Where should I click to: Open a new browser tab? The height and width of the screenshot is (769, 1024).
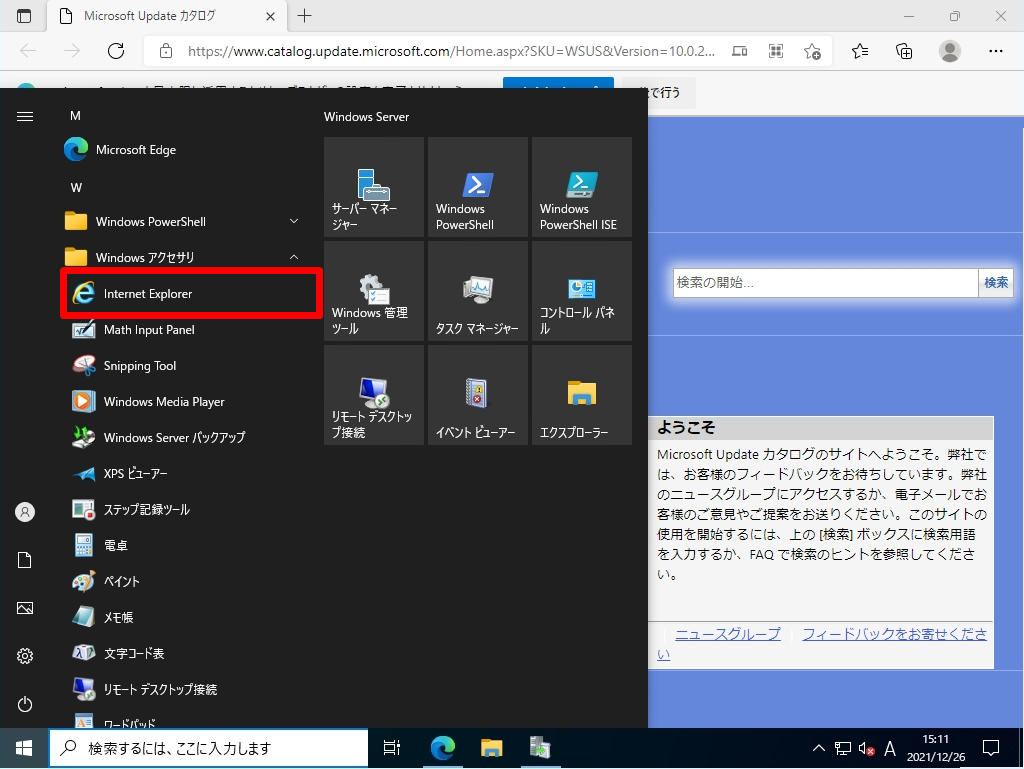[x=304, y=16]
